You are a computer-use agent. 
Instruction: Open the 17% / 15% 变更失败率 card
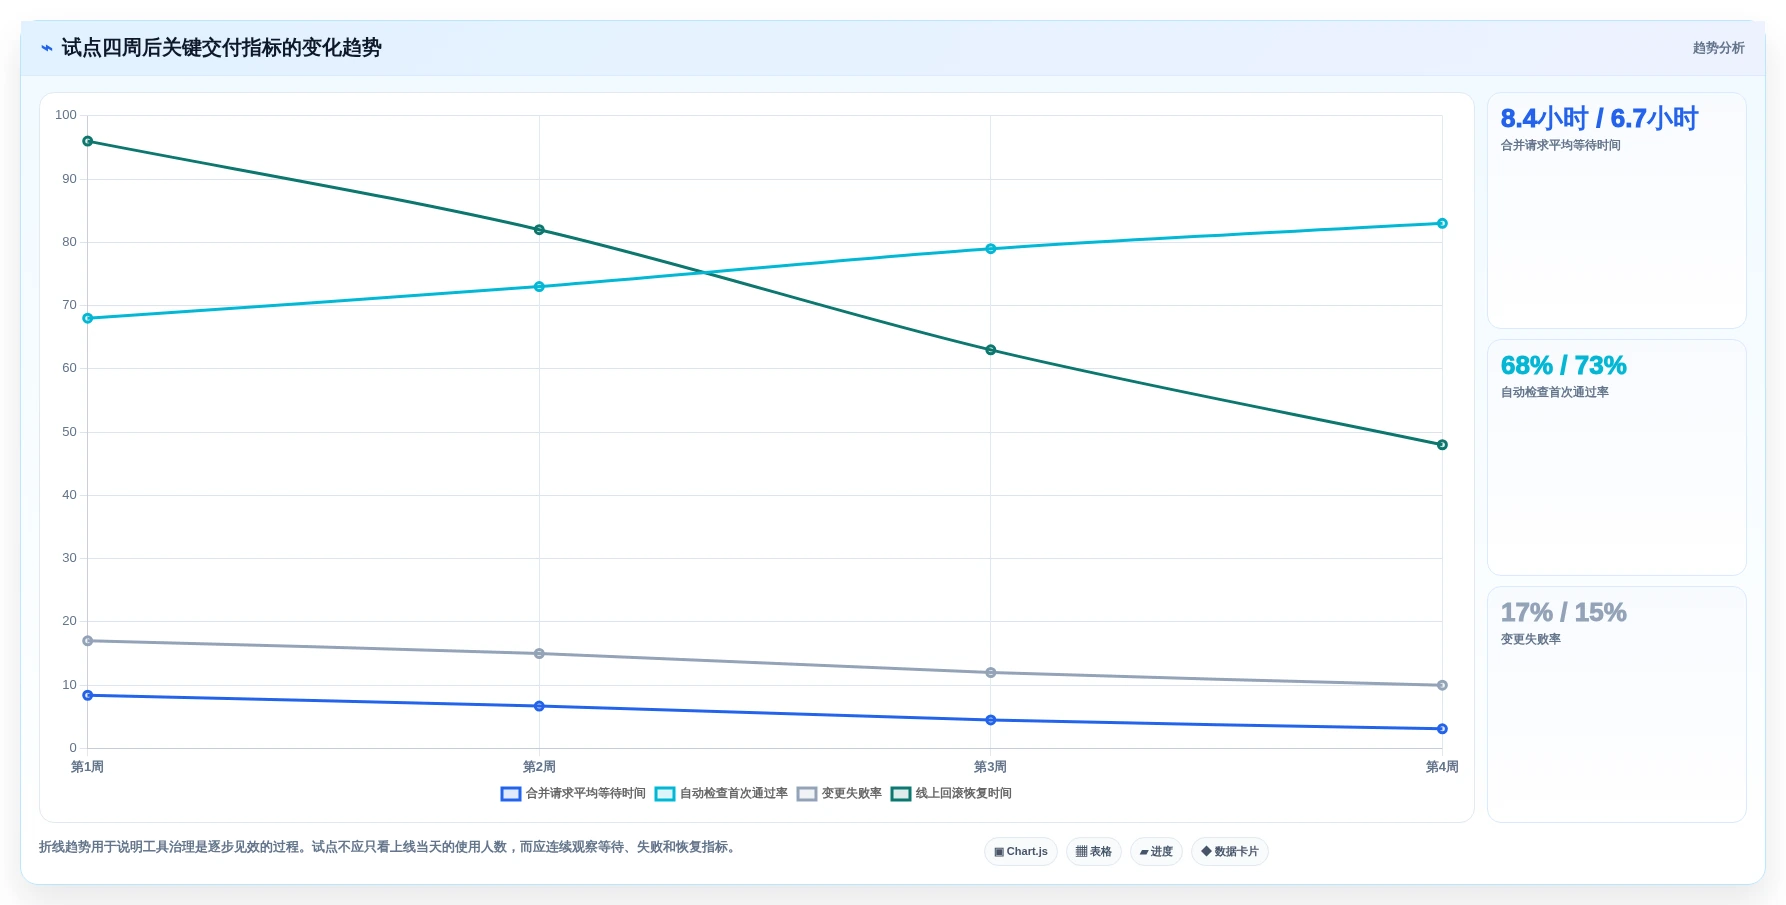click(x=1617, y=705)
